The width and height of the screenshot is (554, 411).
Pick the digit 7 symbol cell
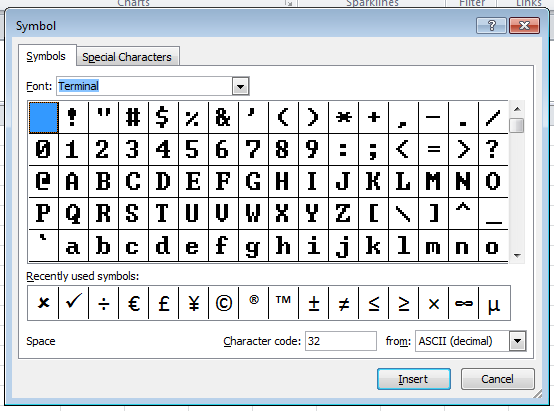253,149
